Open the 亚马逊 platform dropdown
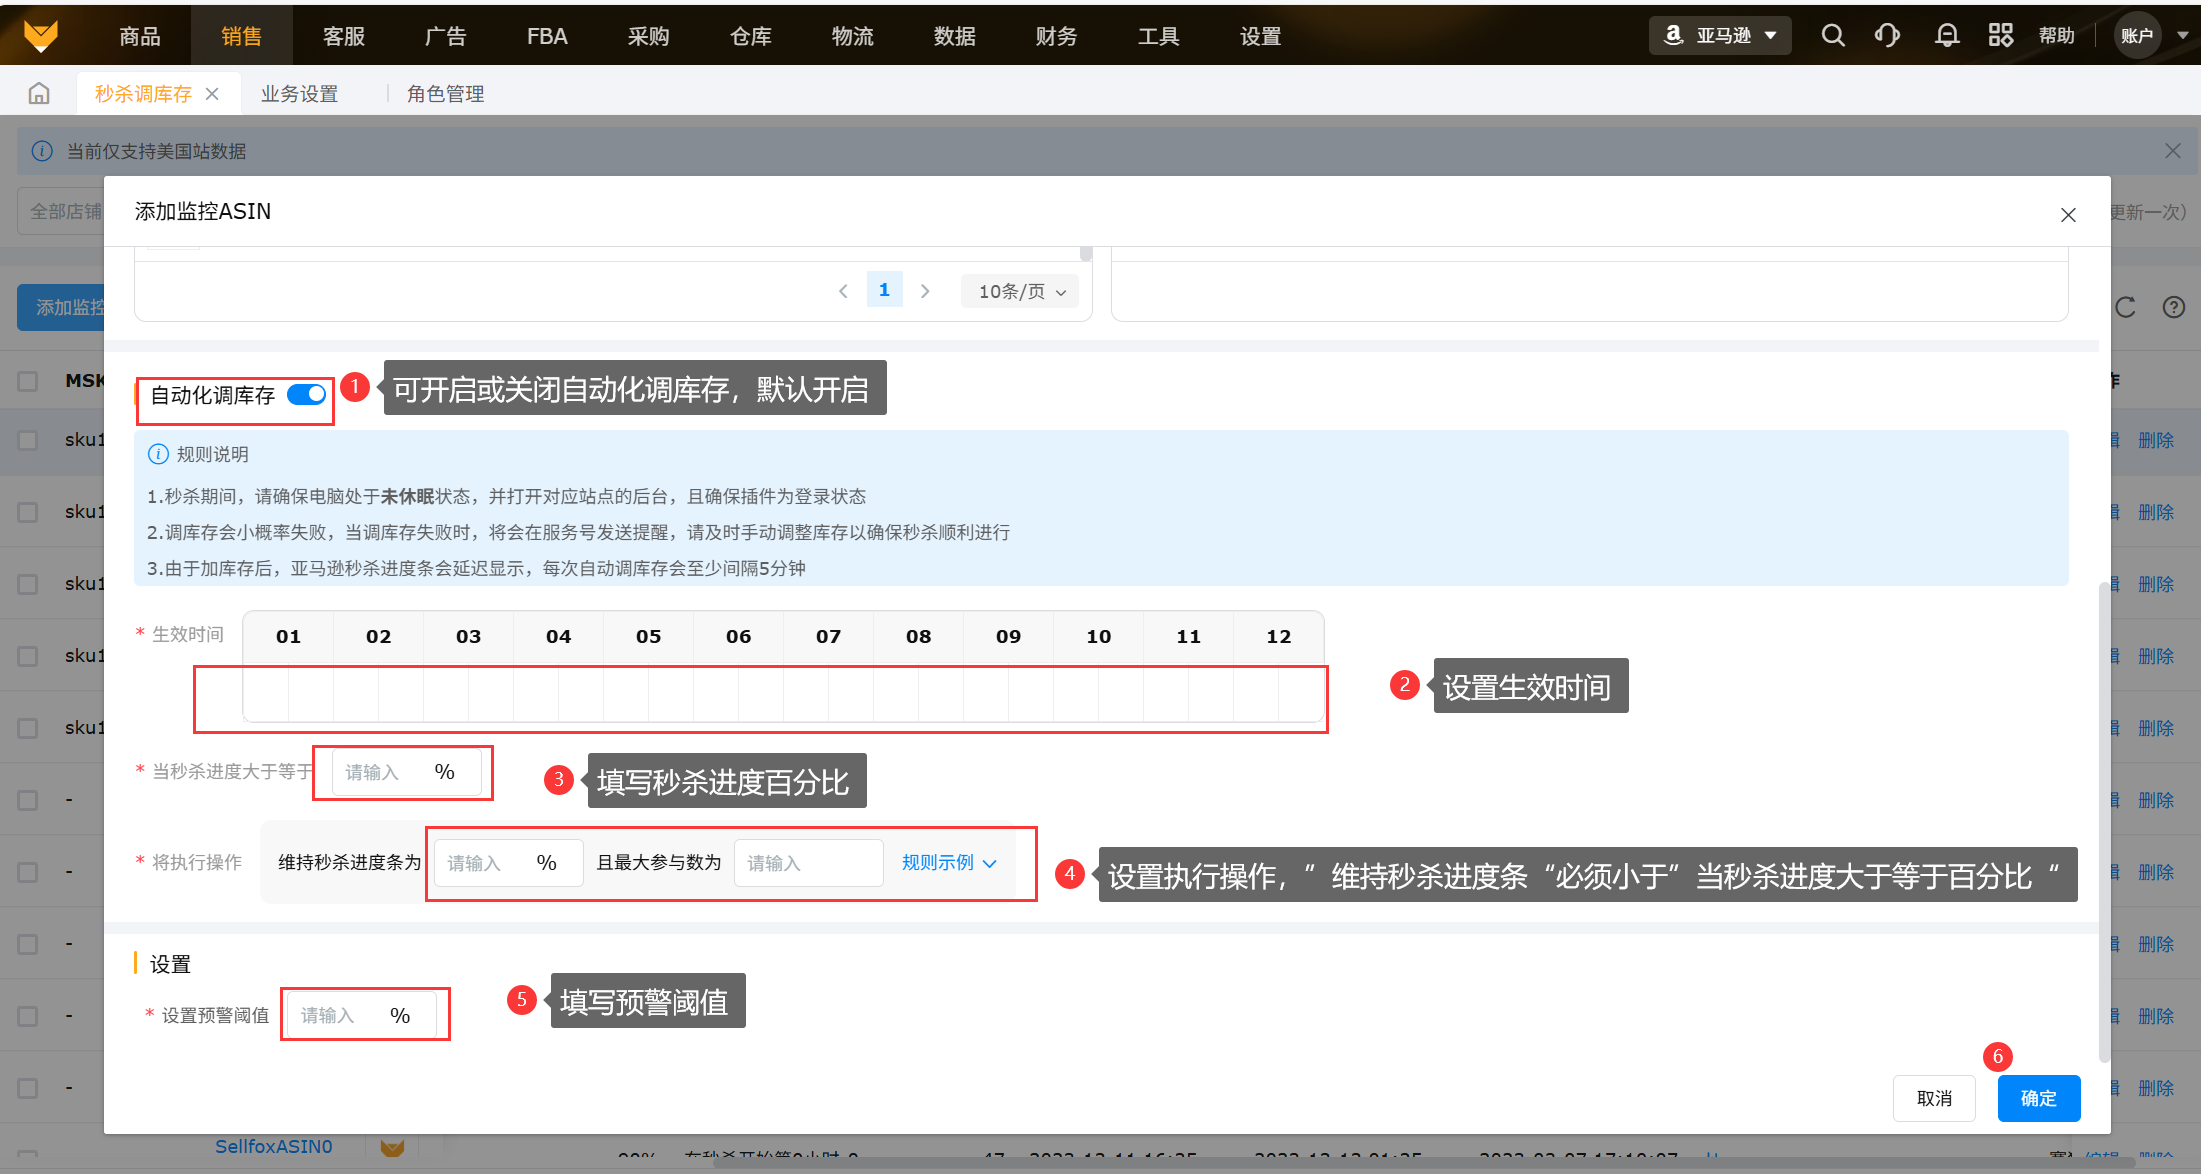The width and height of the screenshot is (2201, 1174). 1720,36
